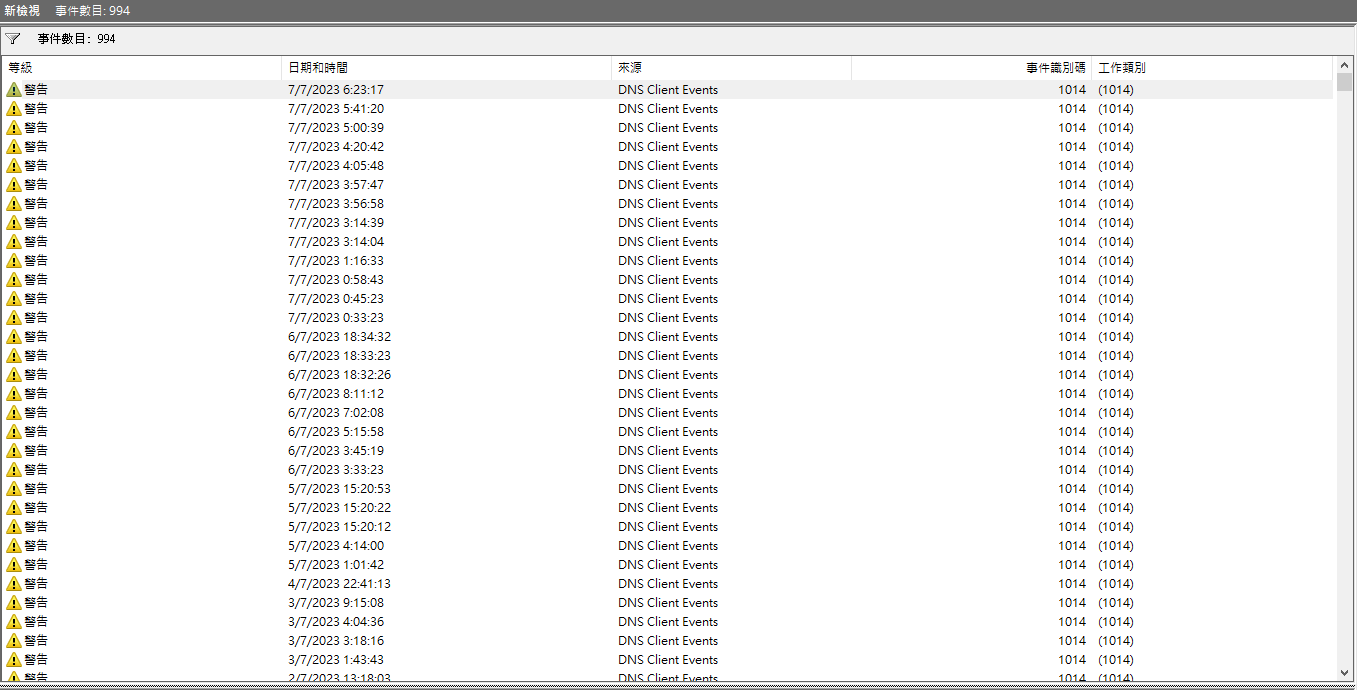Image resolution: width=1357 pixels, height=690 pixels.
Task: Click warning icon of 6/7/2023 3:33:23 event
Action: 14,469
